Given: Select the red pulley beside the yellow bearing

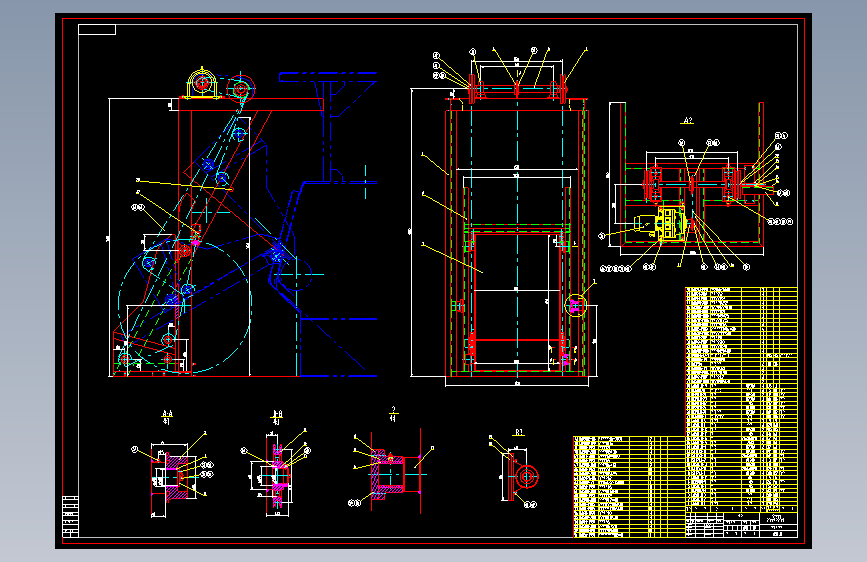Looking at the screenshot, I should 241,89.
